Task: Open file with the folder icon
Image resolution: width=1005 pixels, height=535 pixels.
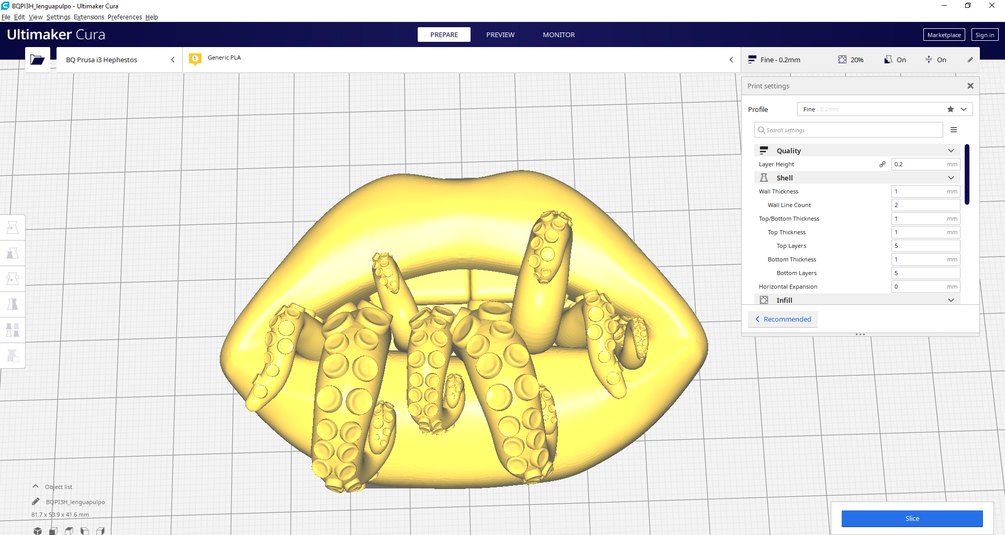Action: pos(37,60)
